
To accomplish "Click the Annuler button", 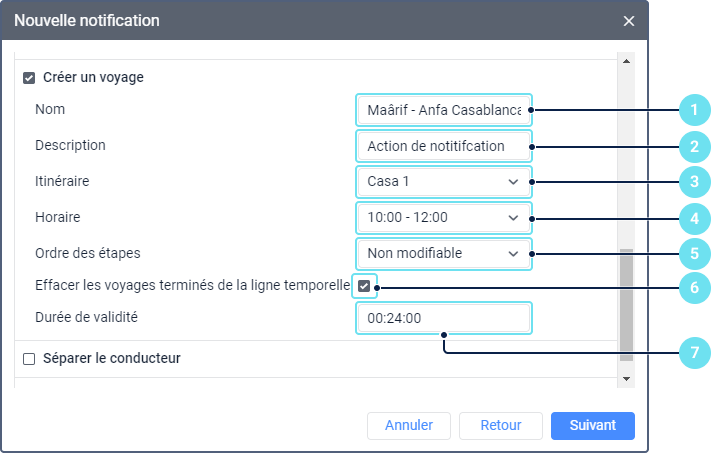I will tap(409, 426).
